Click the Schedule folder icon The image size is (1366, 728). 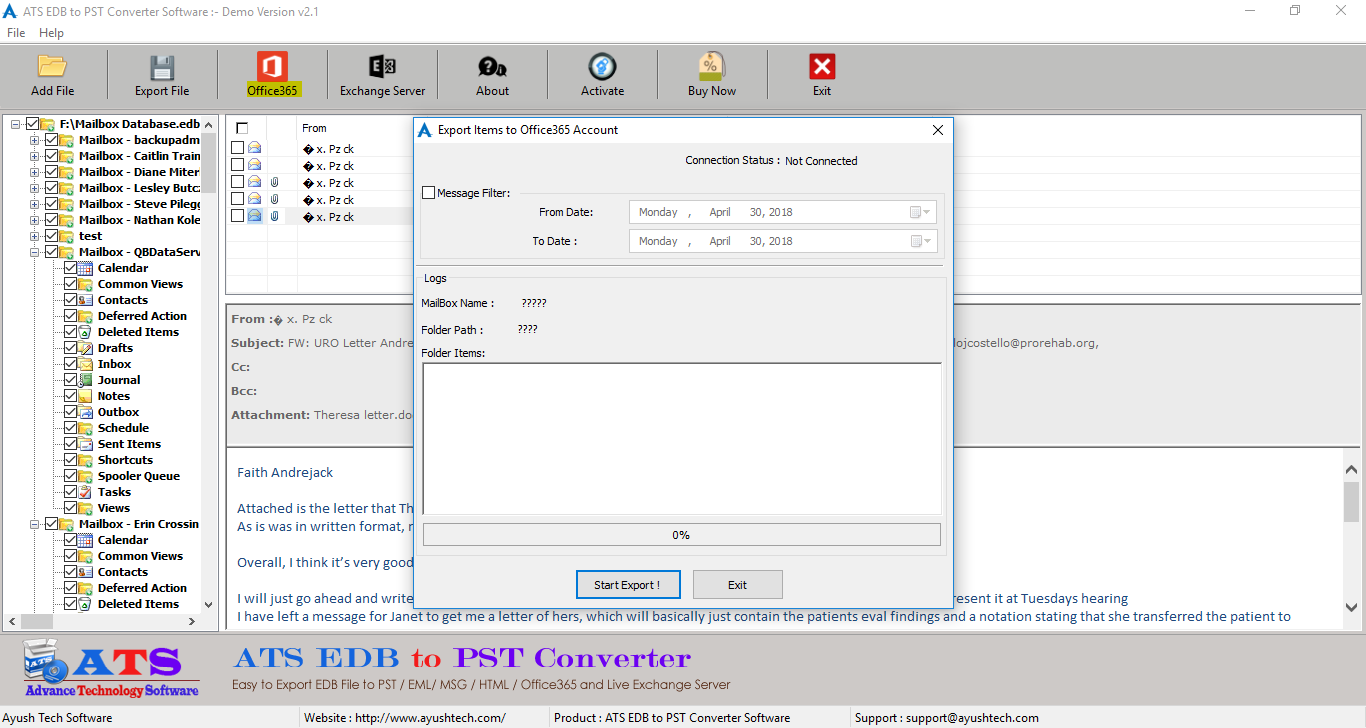(86, 428)
